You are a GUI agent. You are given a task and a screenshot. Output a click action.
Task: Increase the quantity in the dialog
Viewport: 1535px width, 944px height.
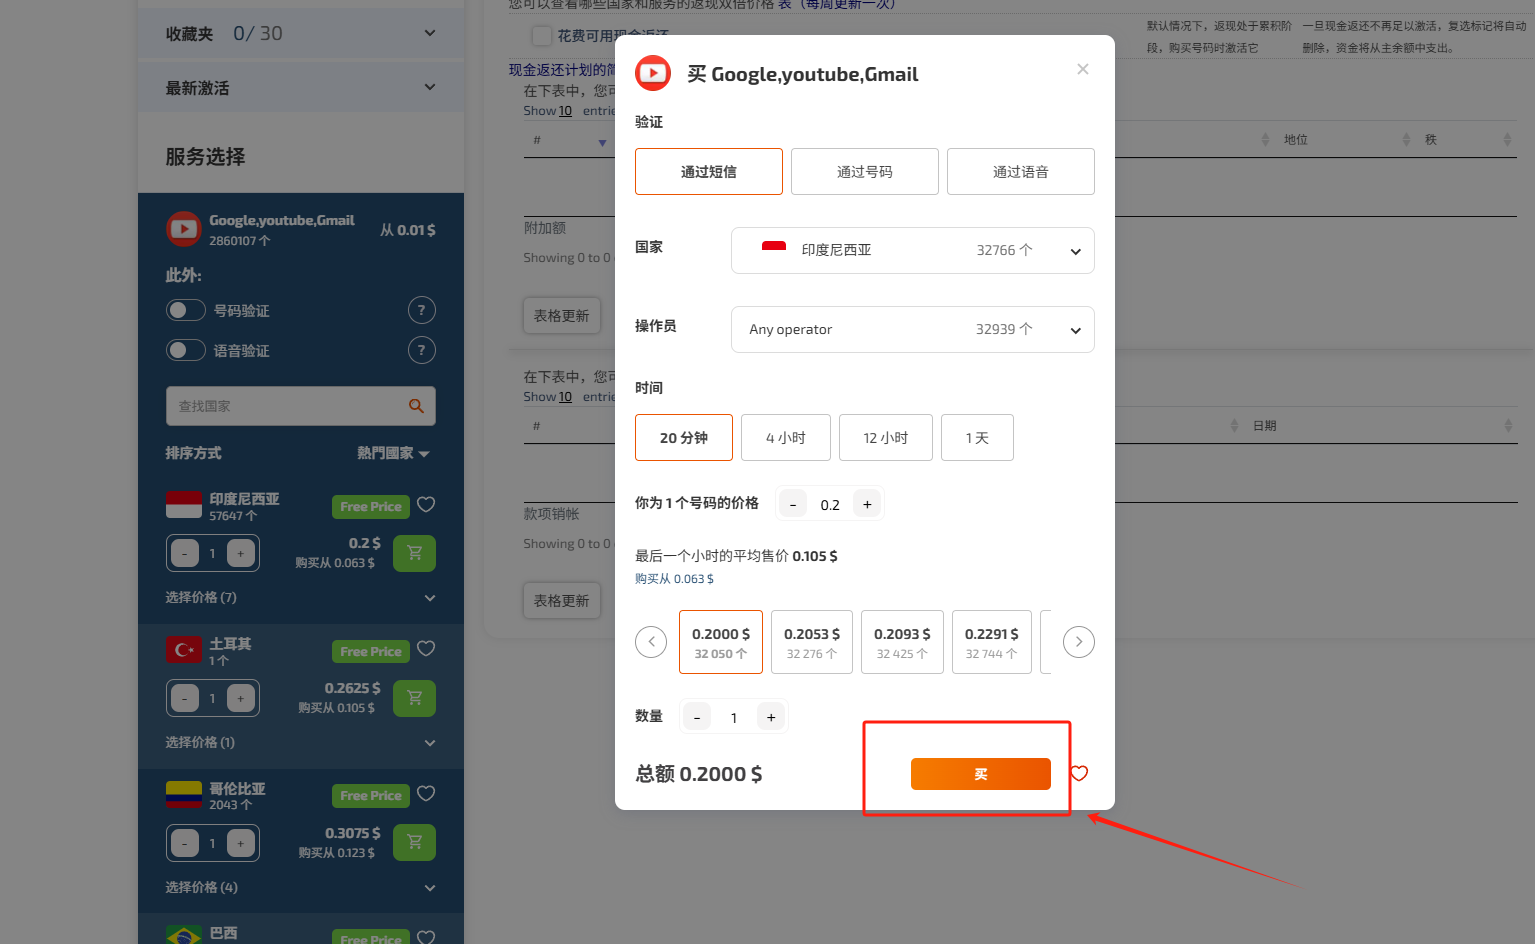[771, 717]
